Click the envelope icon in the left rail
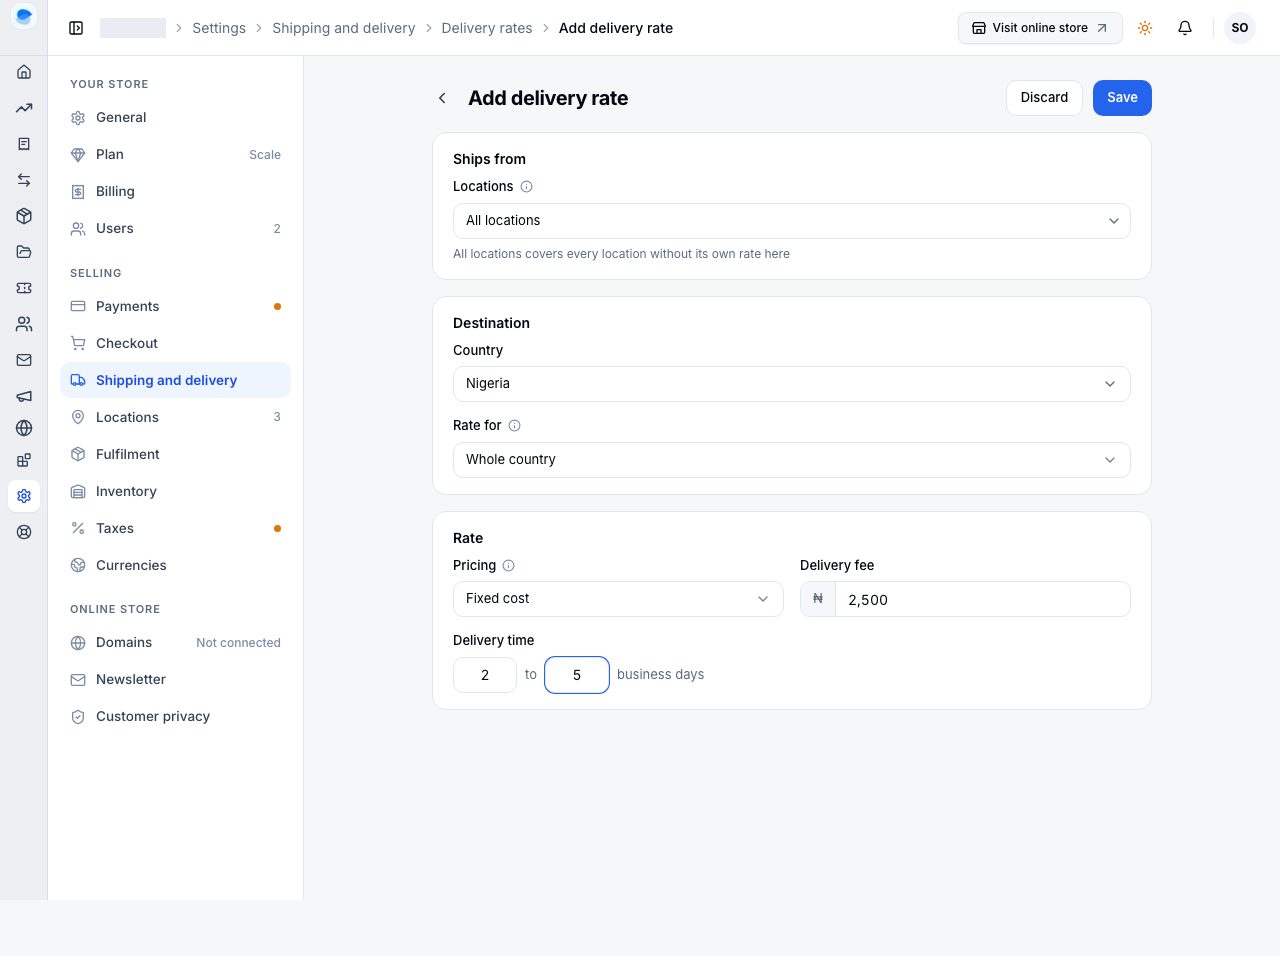 [24, 360]
